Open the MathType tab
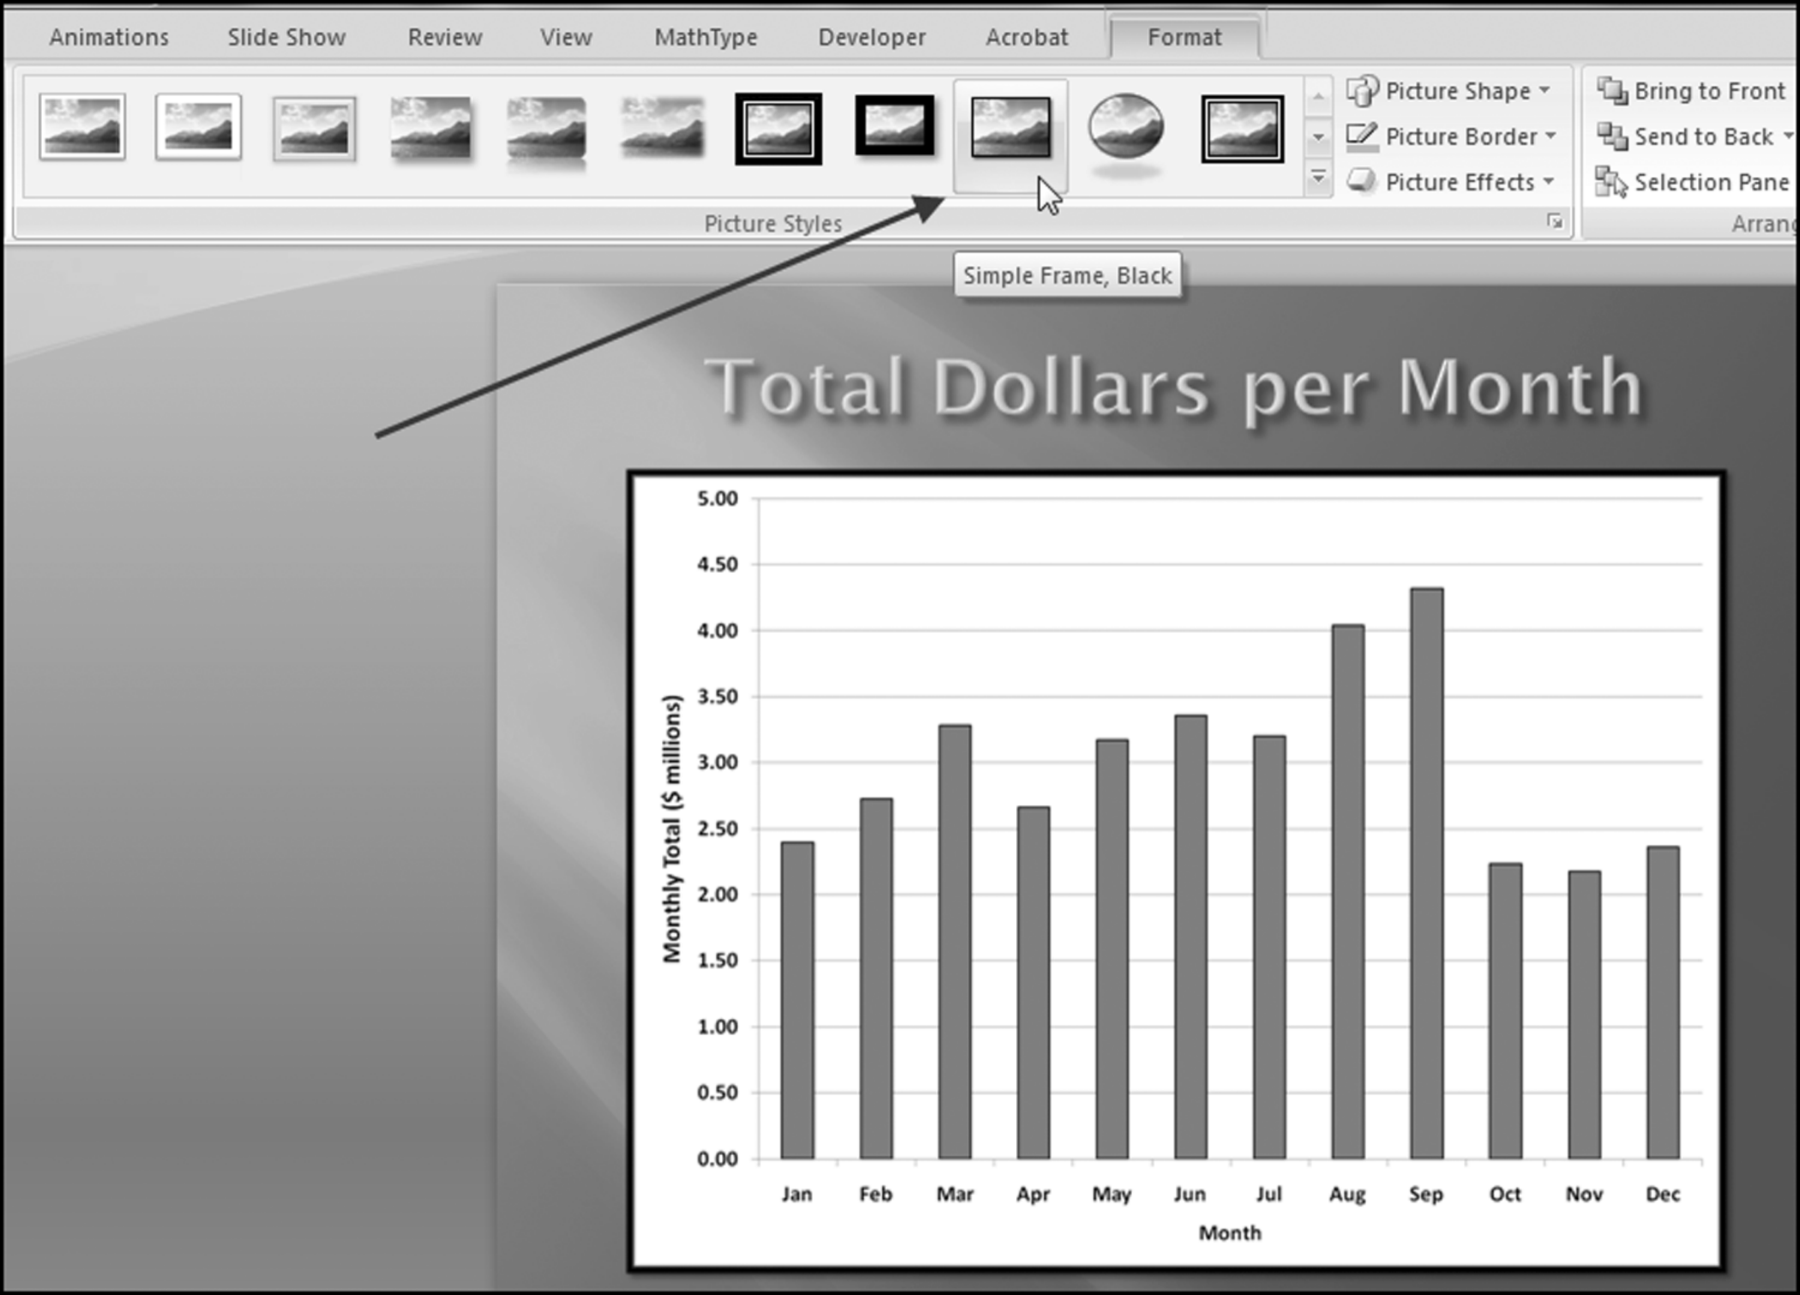 coord(706,37)
